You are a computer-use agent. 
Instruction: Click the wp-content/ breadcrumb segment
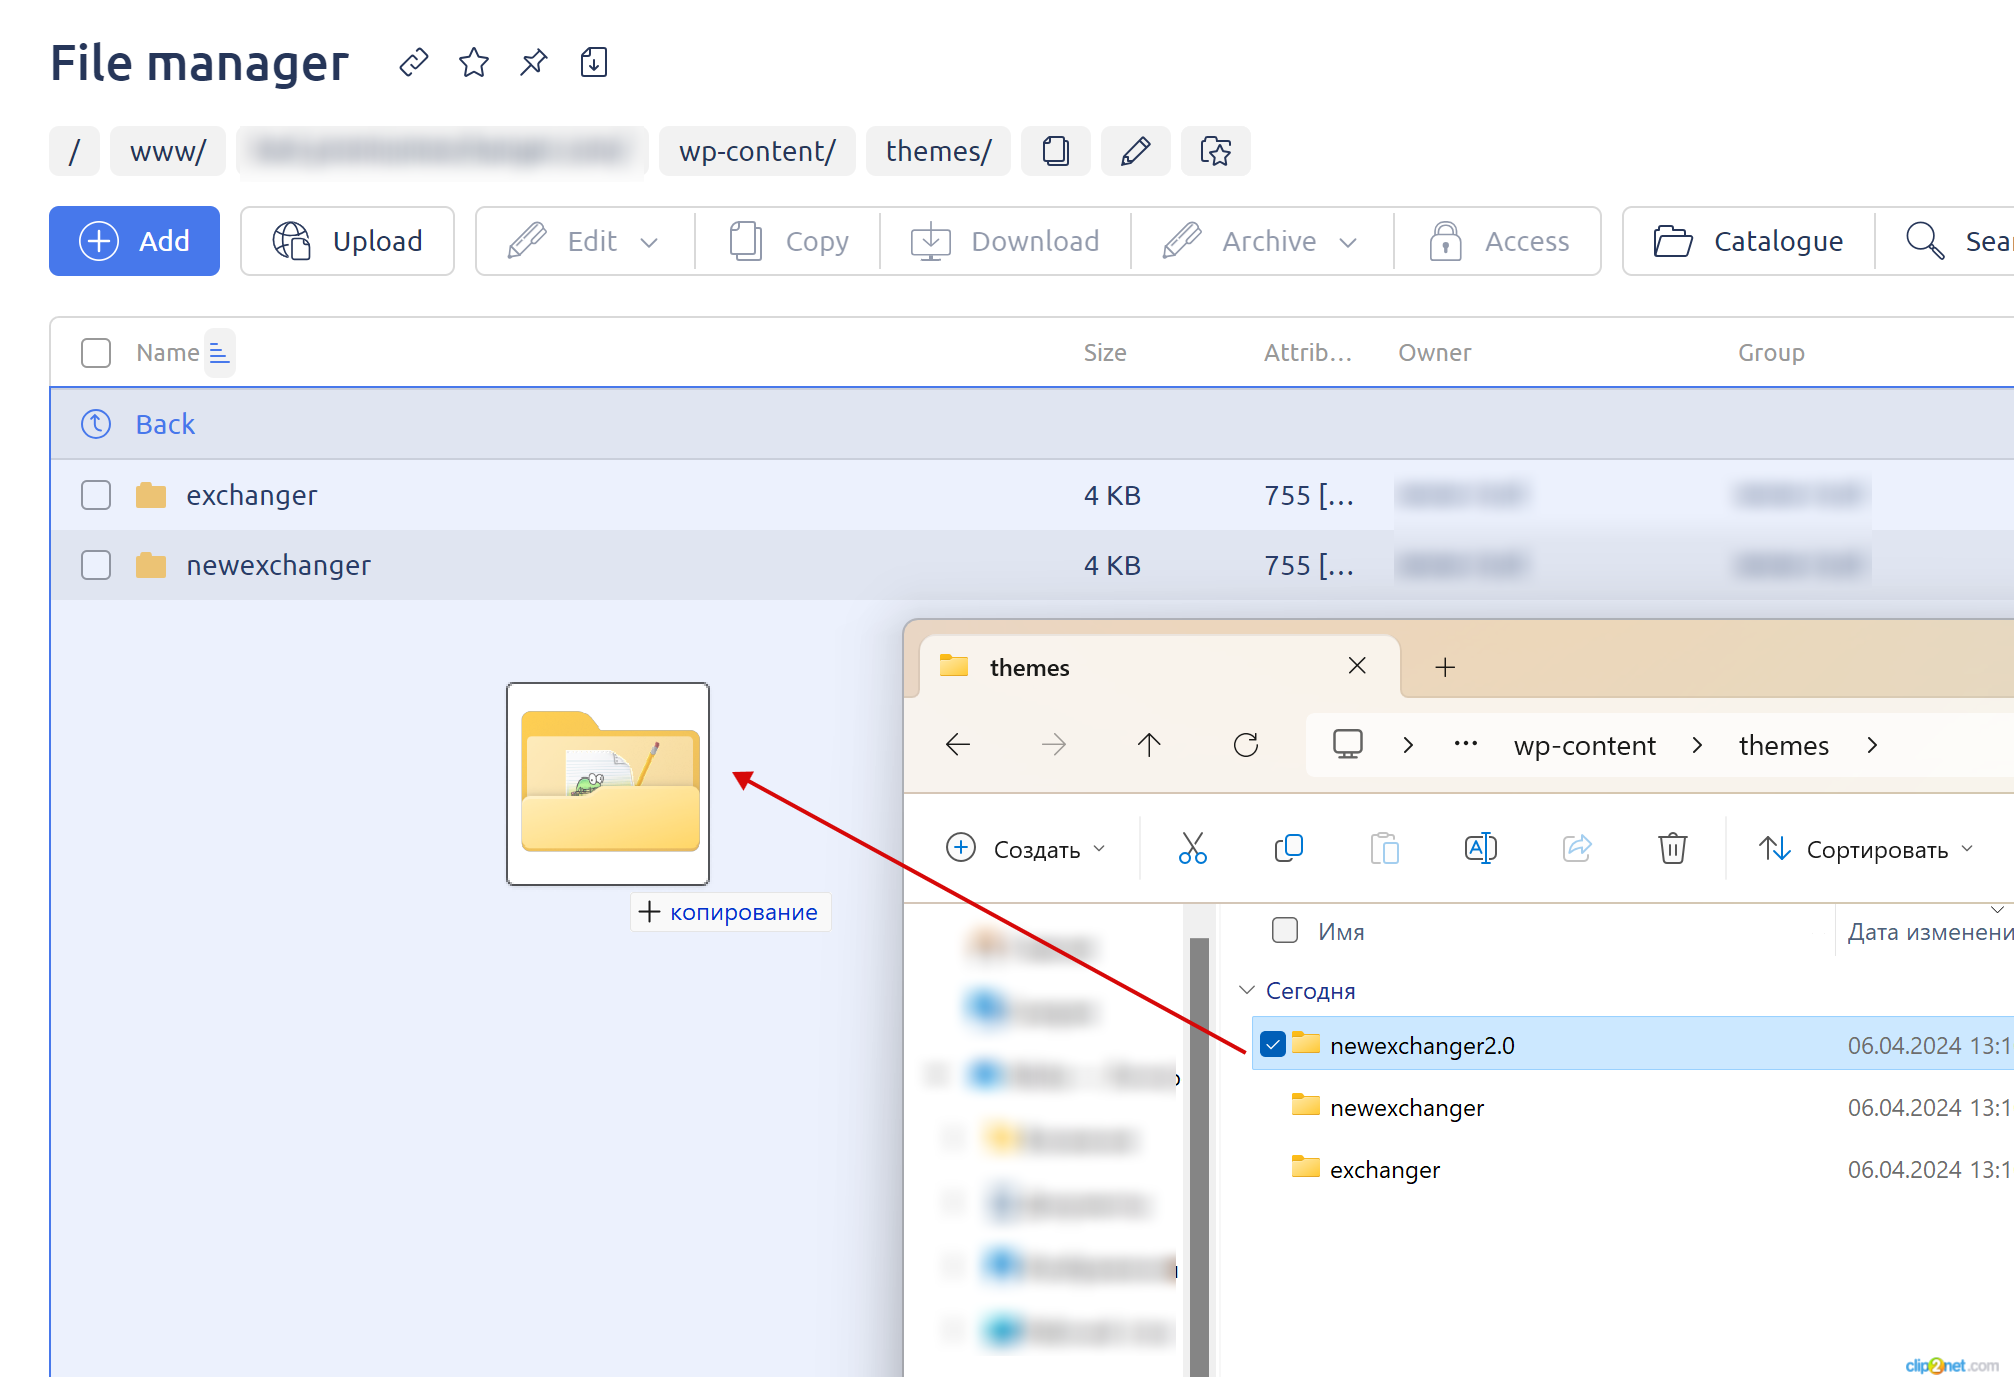pos(757,151)
